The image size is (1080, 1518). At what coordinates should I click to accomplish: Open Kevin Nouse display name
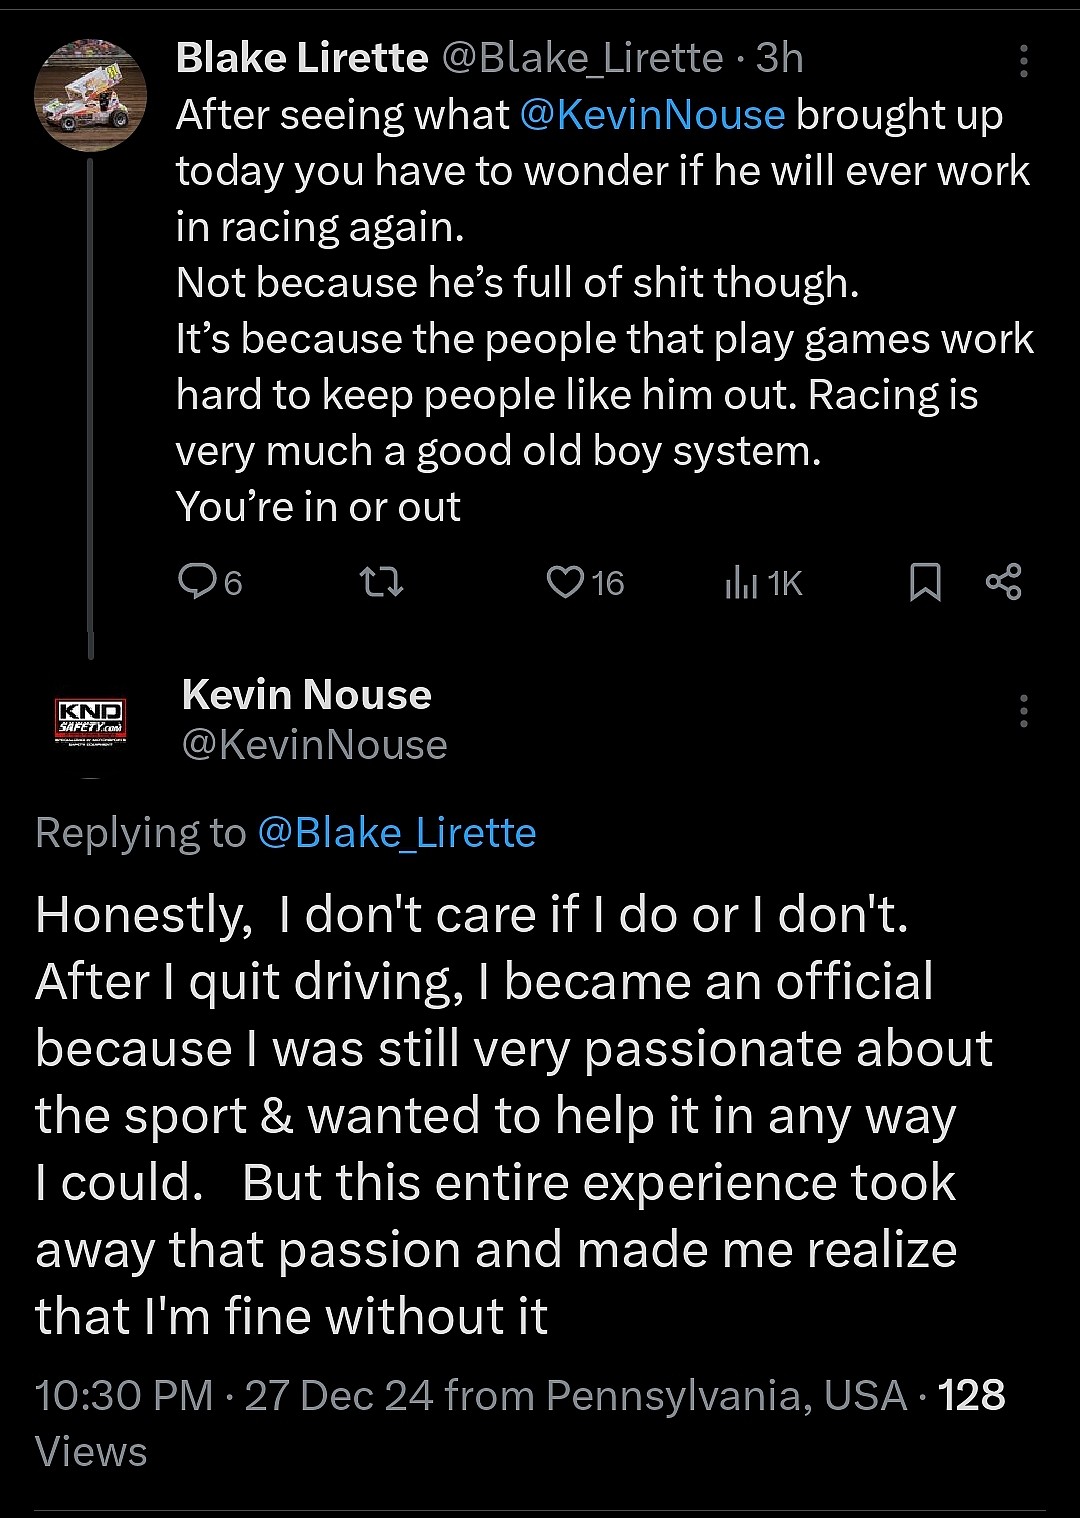[x=306, y=694]
